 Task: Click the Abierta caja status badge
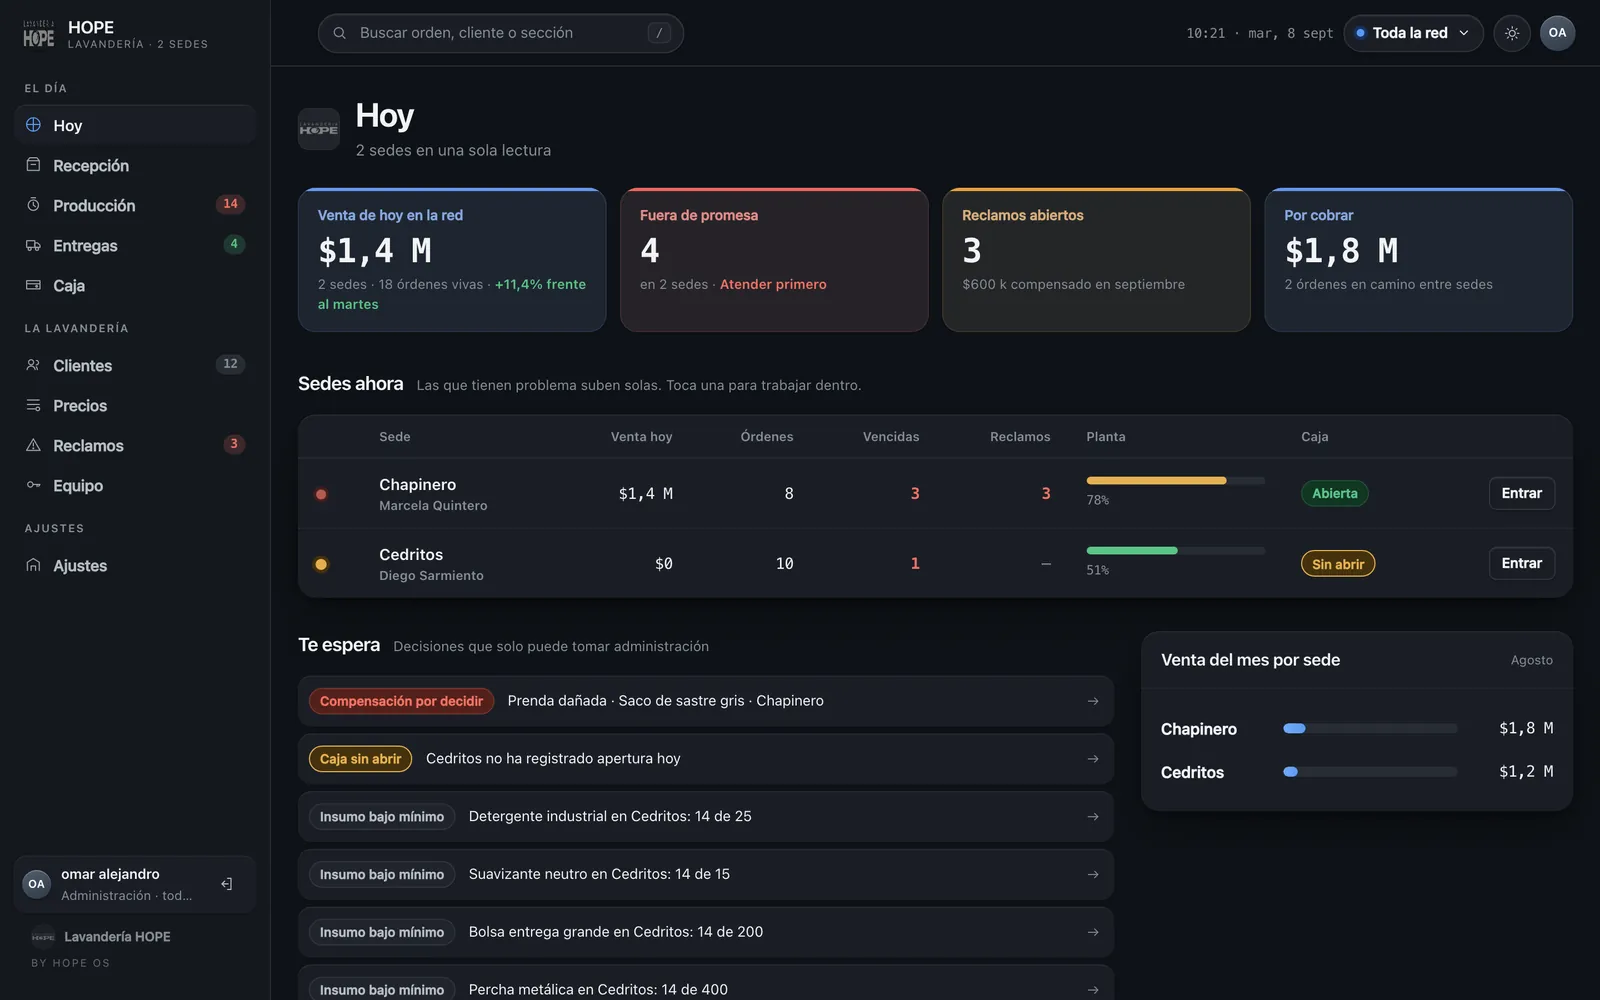(1334, 493)
